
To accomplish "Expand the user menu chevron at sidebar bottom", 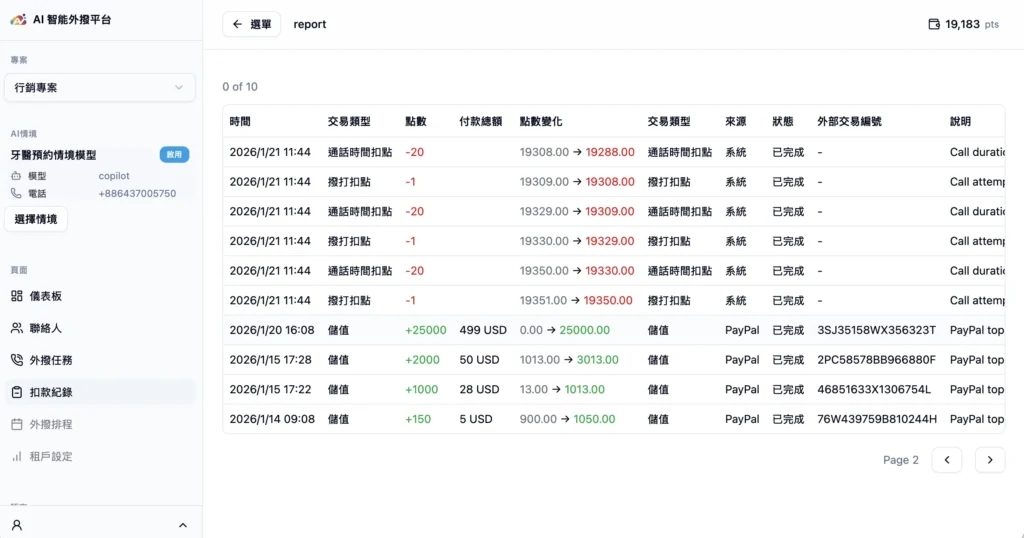I will [x=183, y=525].
